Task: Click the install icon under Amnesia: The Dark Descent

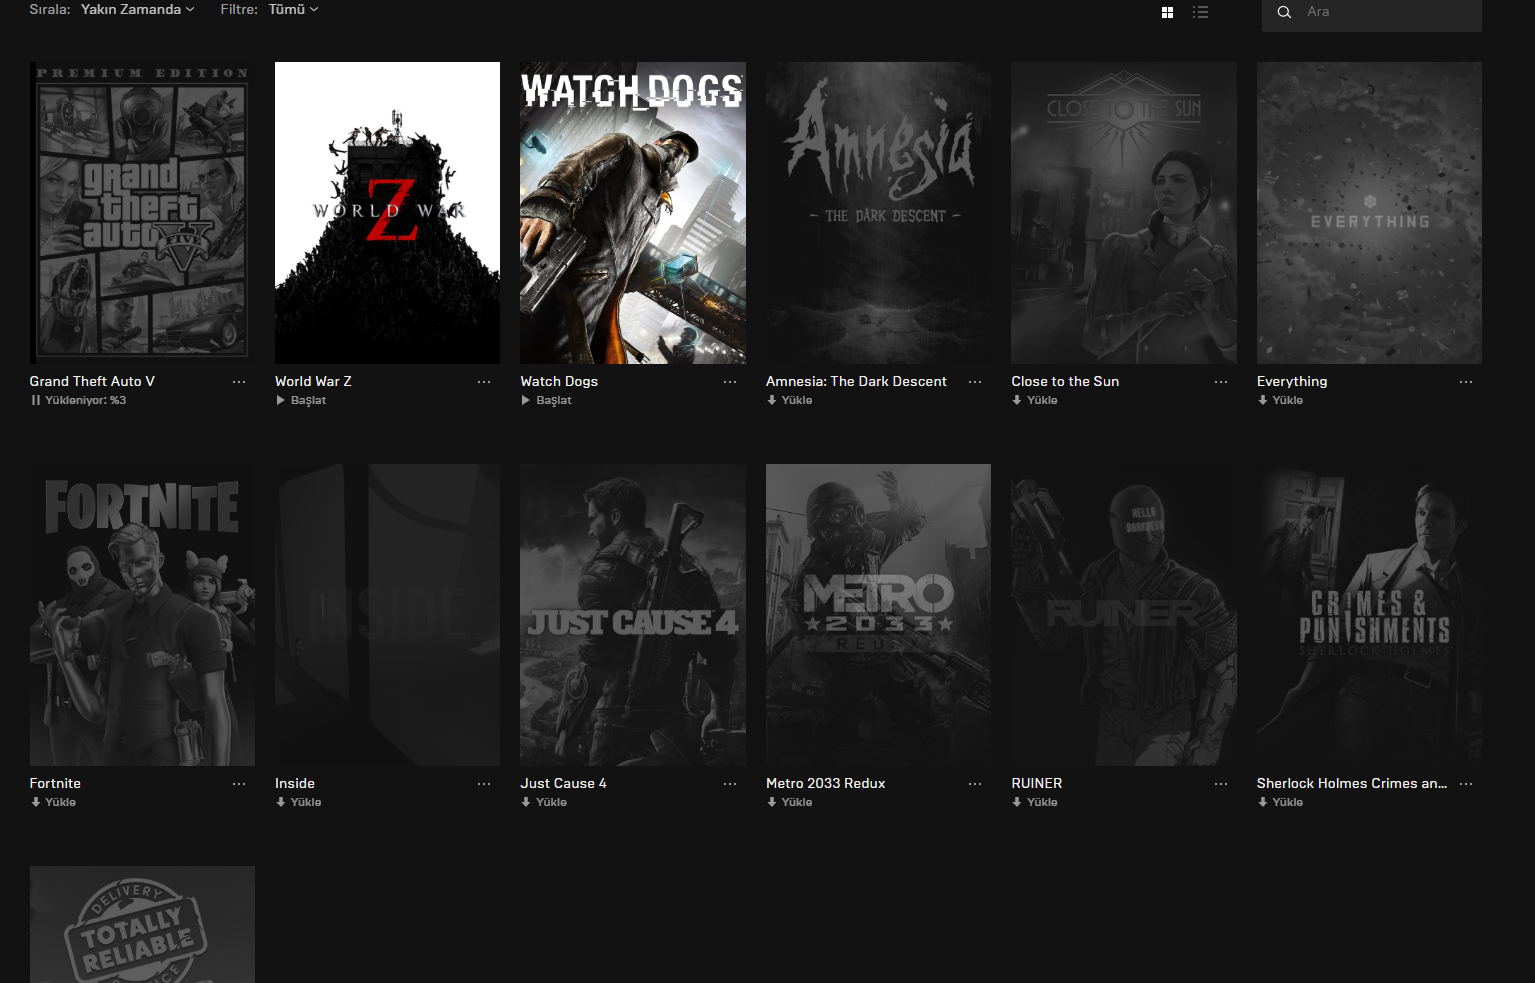Action: click(x=772, y=400)
